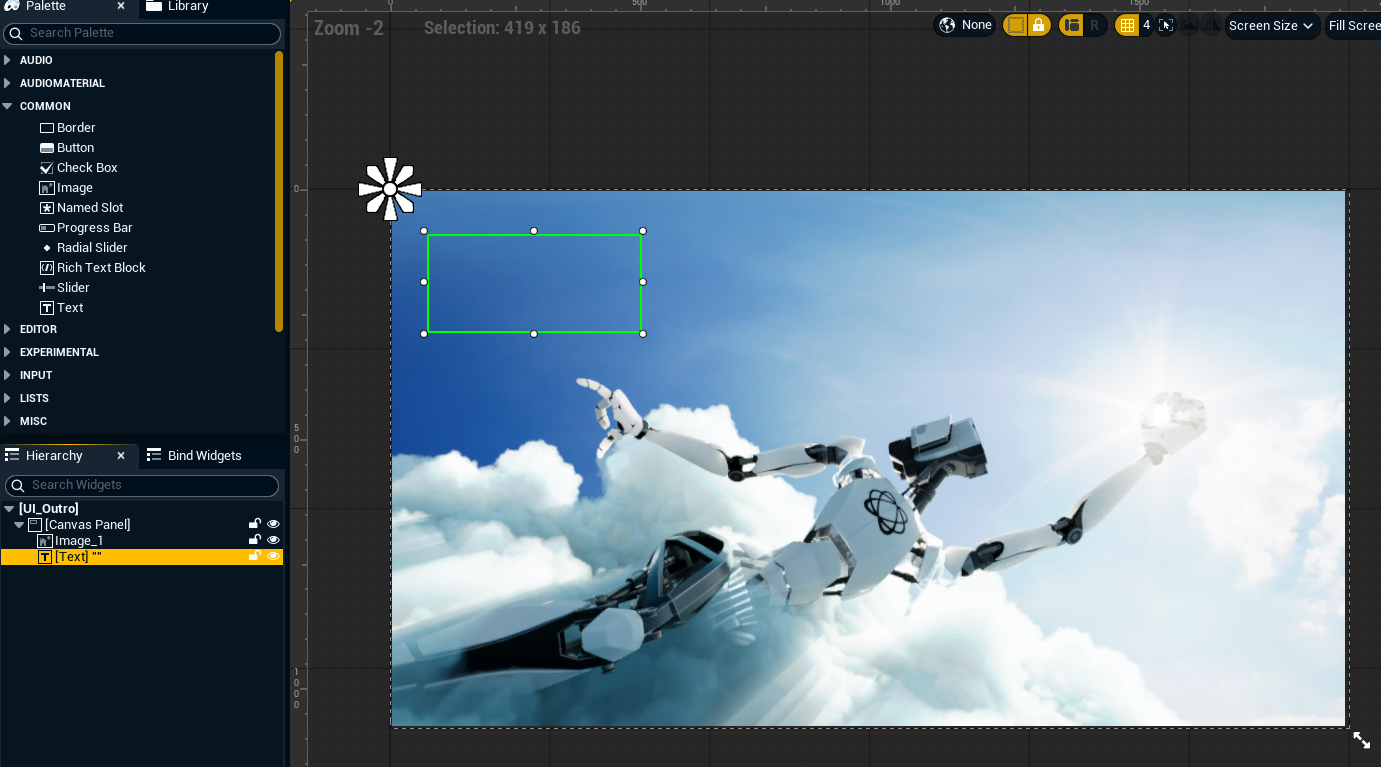Open the Screen Size dropdown
Image resolution: width=1381 pixels, height=767 pixels.
tap(1271, 25)
